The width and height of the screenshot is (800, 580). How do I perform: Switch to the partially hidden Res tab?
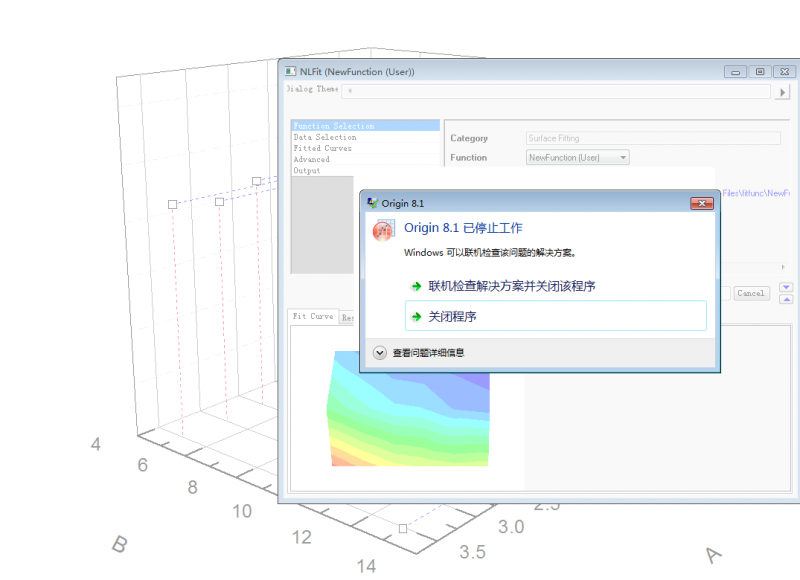pyautogui.click(x=347, y=318)
